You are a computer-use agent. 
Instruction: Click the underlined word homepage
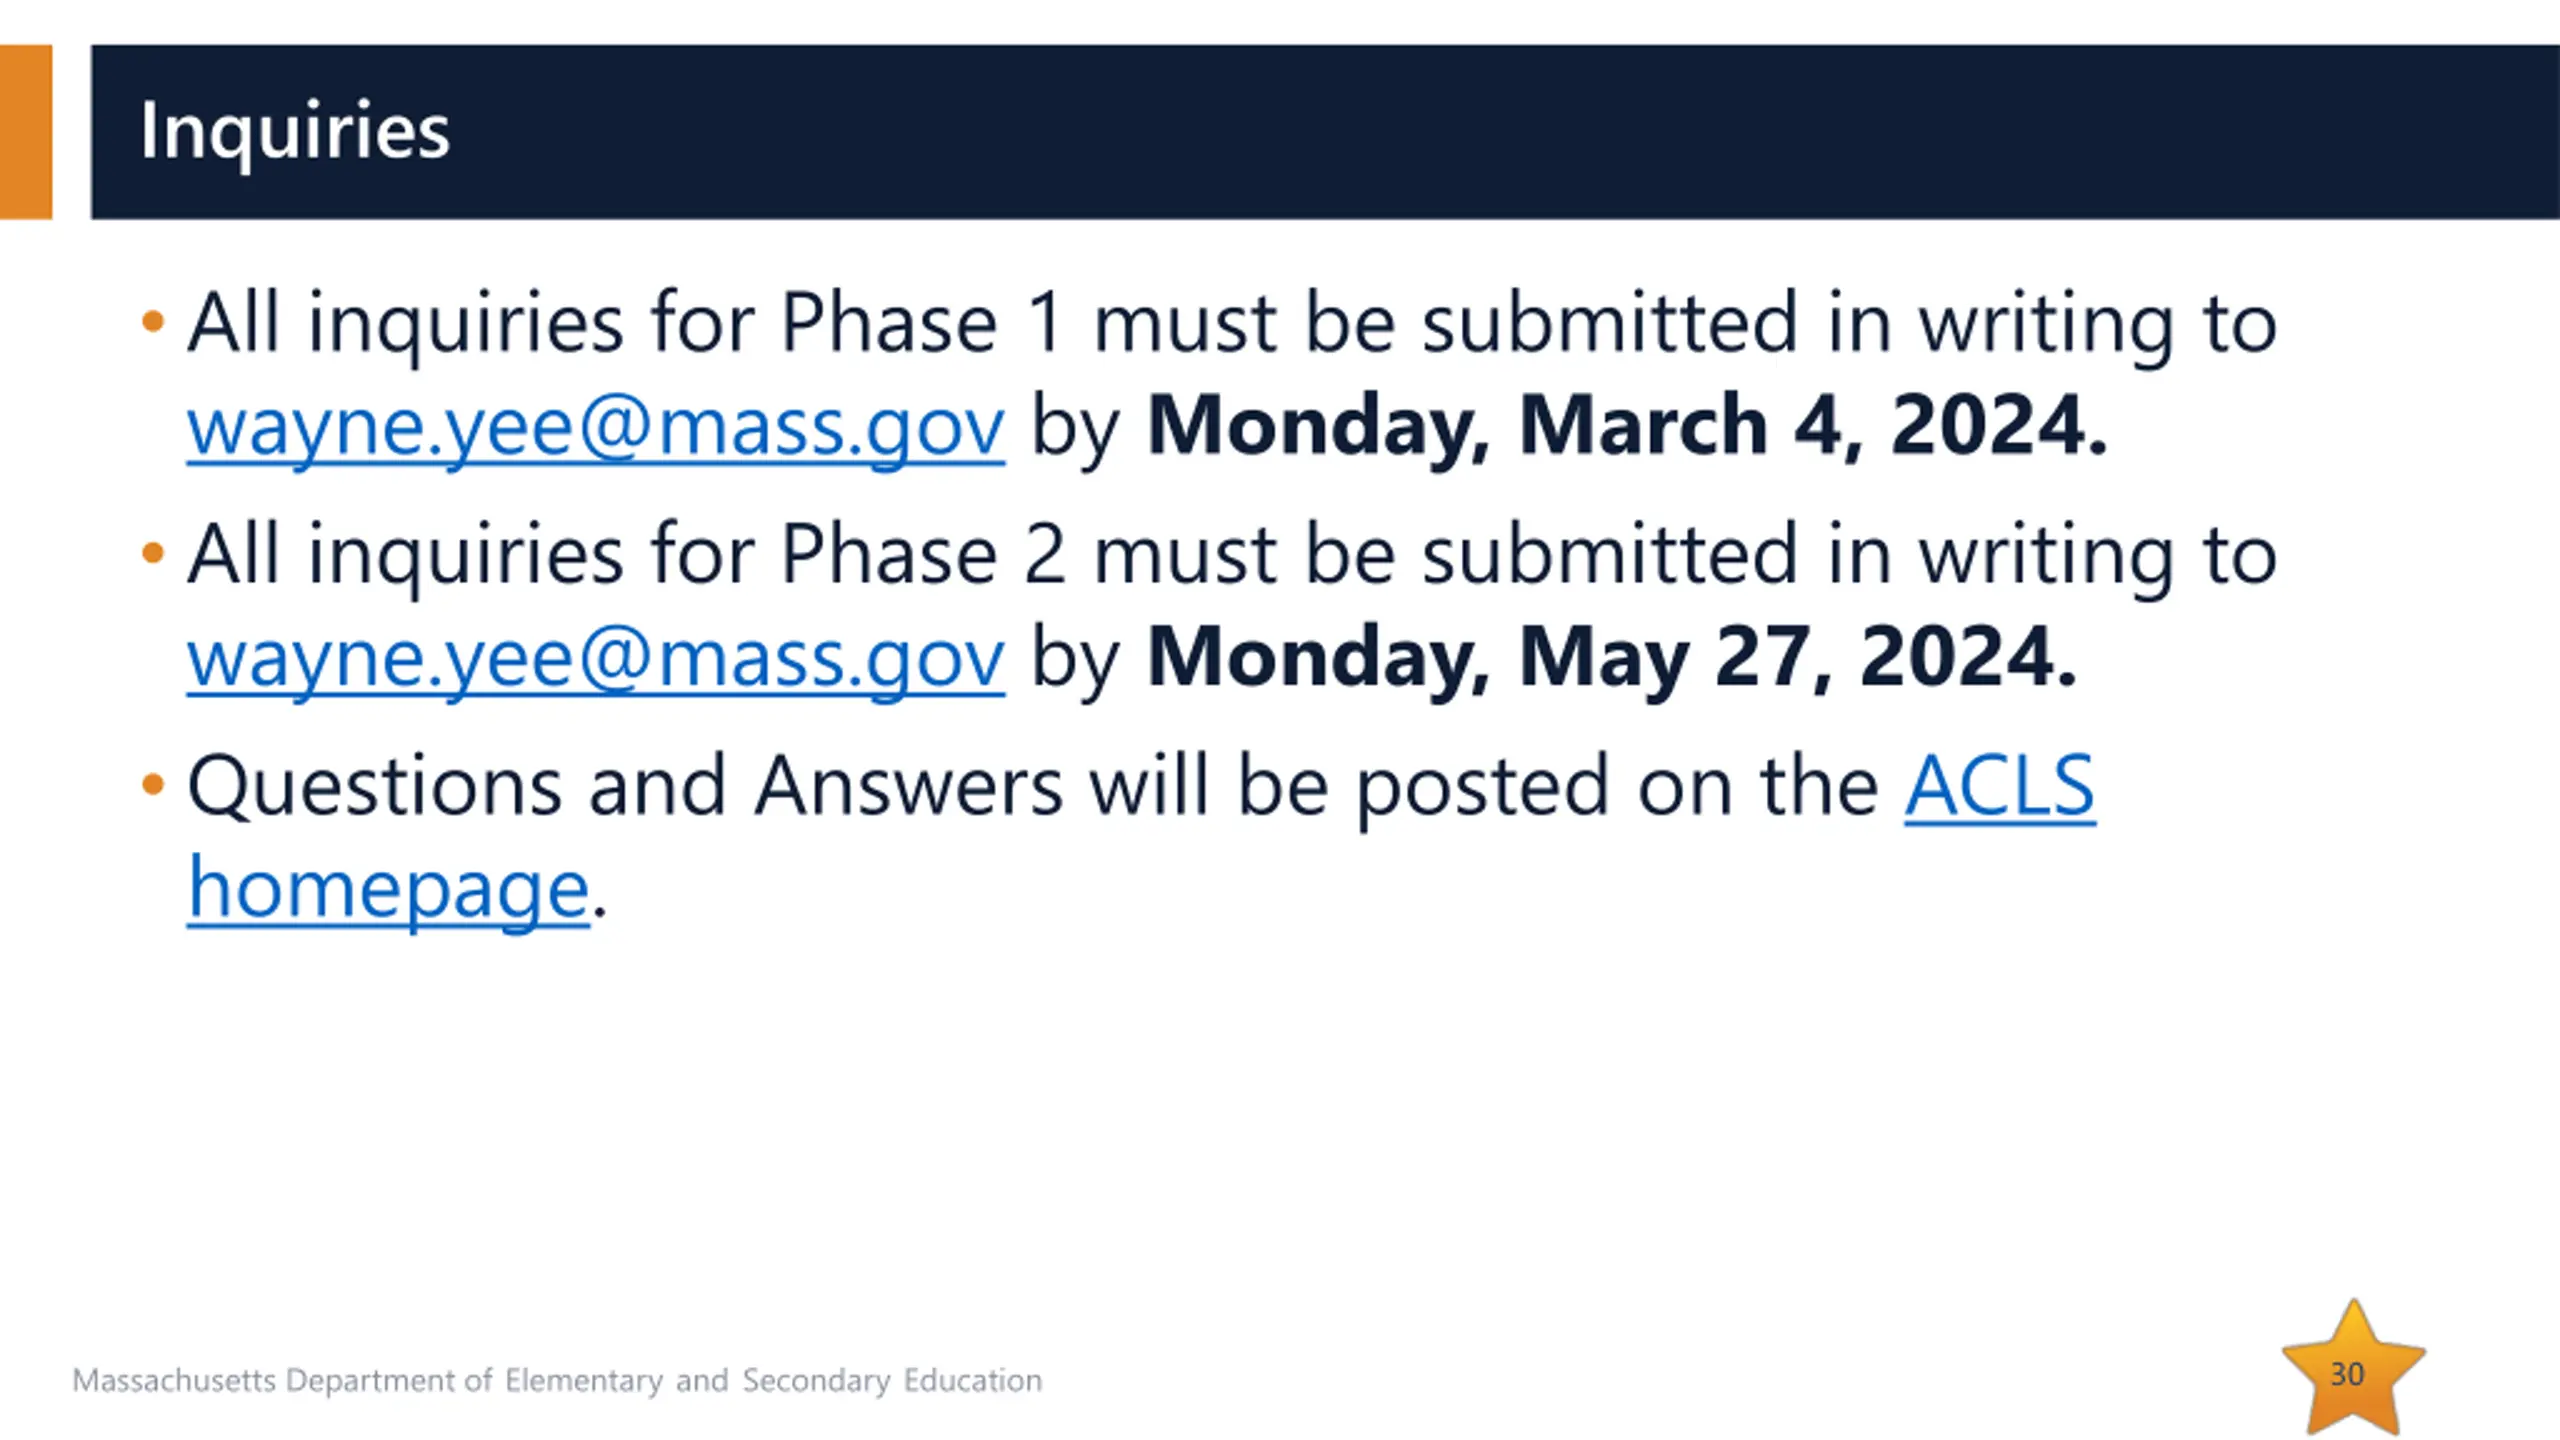point(389,890)
